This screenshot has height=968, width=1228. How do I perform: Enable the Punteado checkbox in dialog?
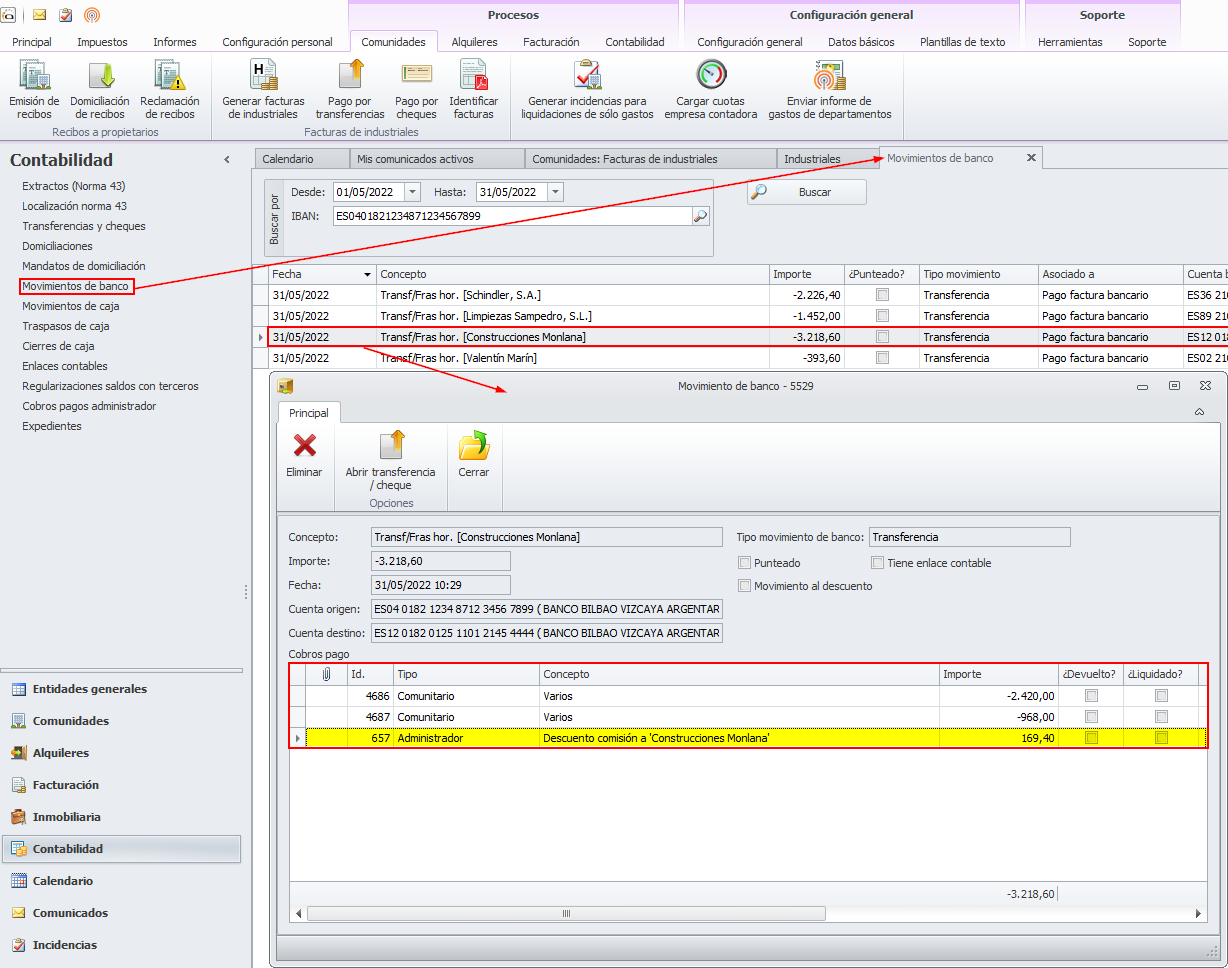click(744, 563)
